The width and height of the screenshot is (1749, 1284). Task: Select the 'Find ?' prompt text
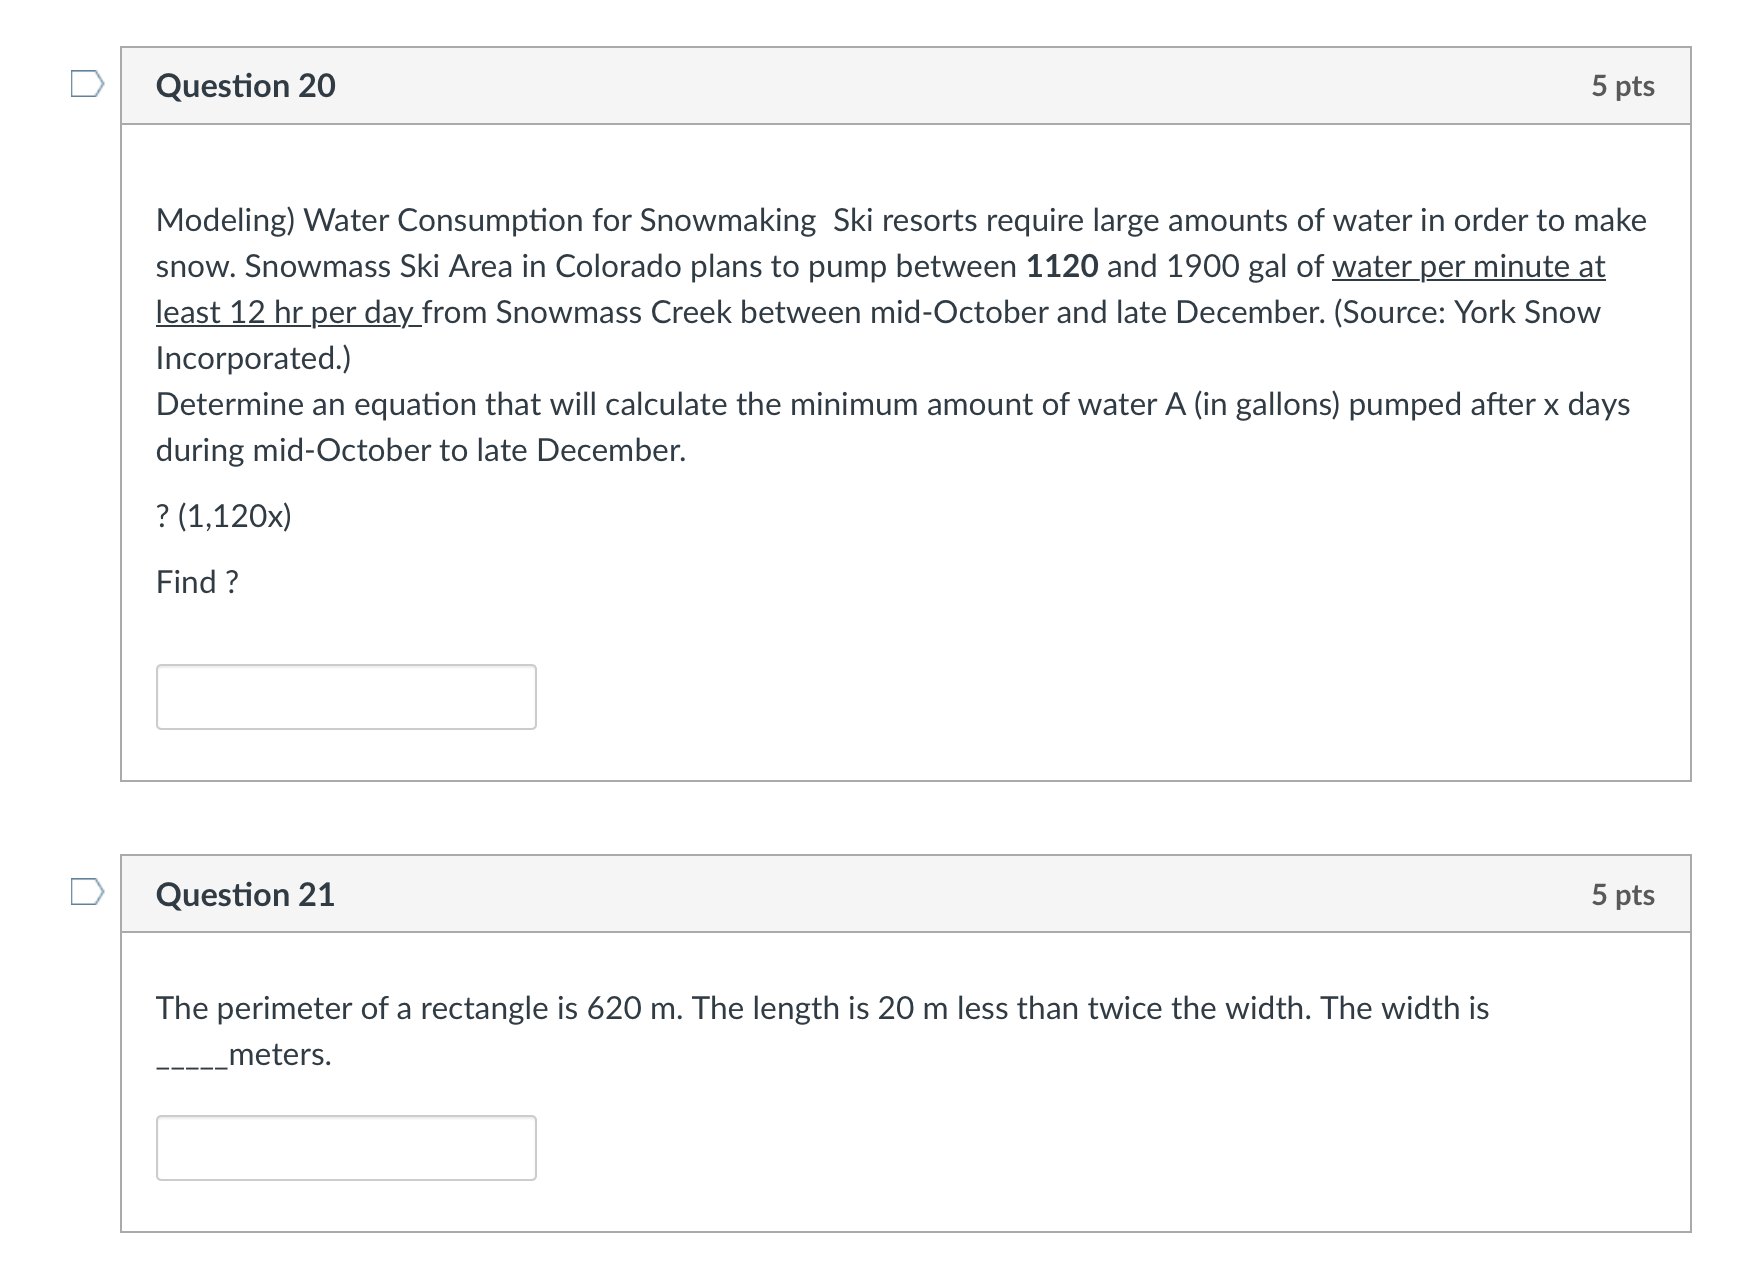(196, 580)
